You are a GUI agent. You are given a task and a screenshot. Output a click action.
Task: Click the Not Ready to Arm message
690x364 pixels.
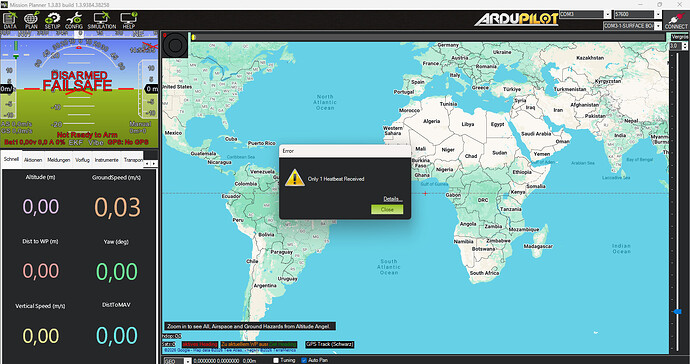(x=87, y=135)
